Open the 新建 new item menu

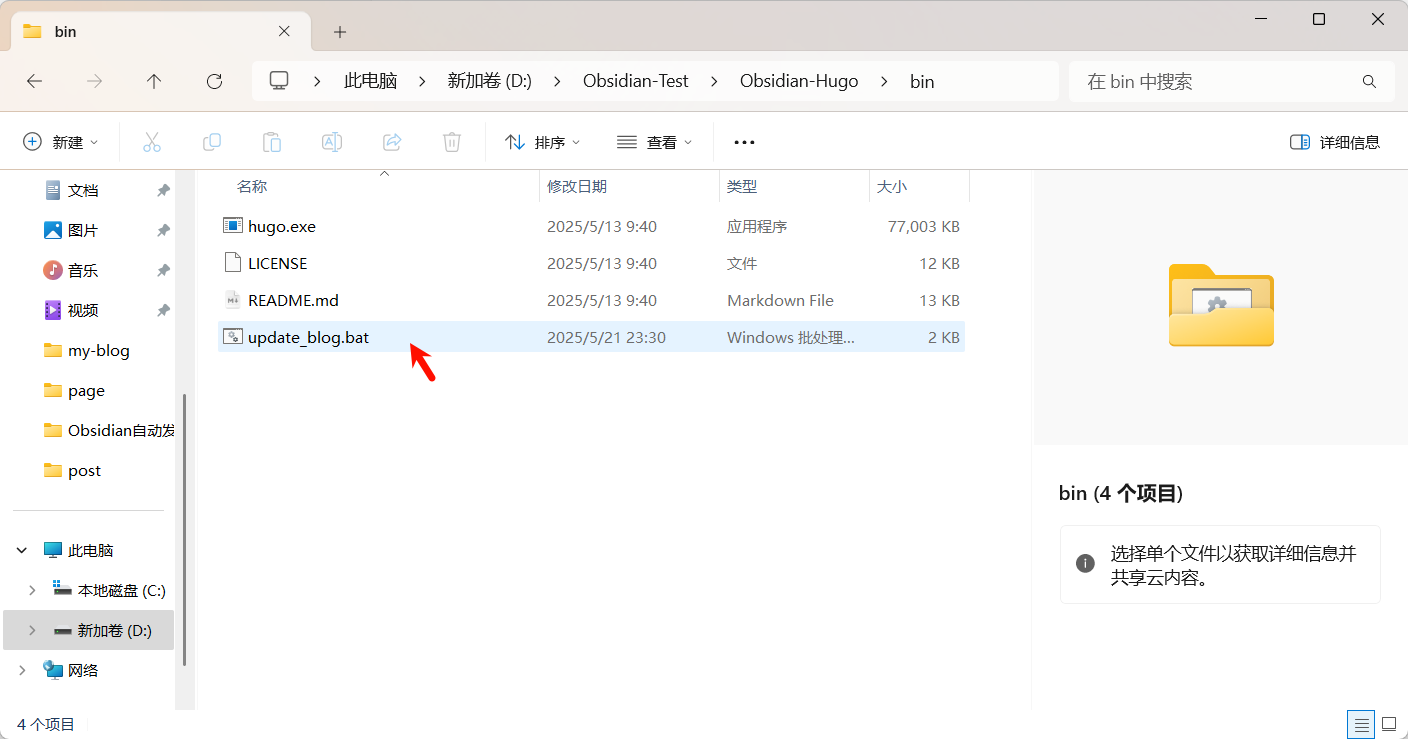click(61, 142)
